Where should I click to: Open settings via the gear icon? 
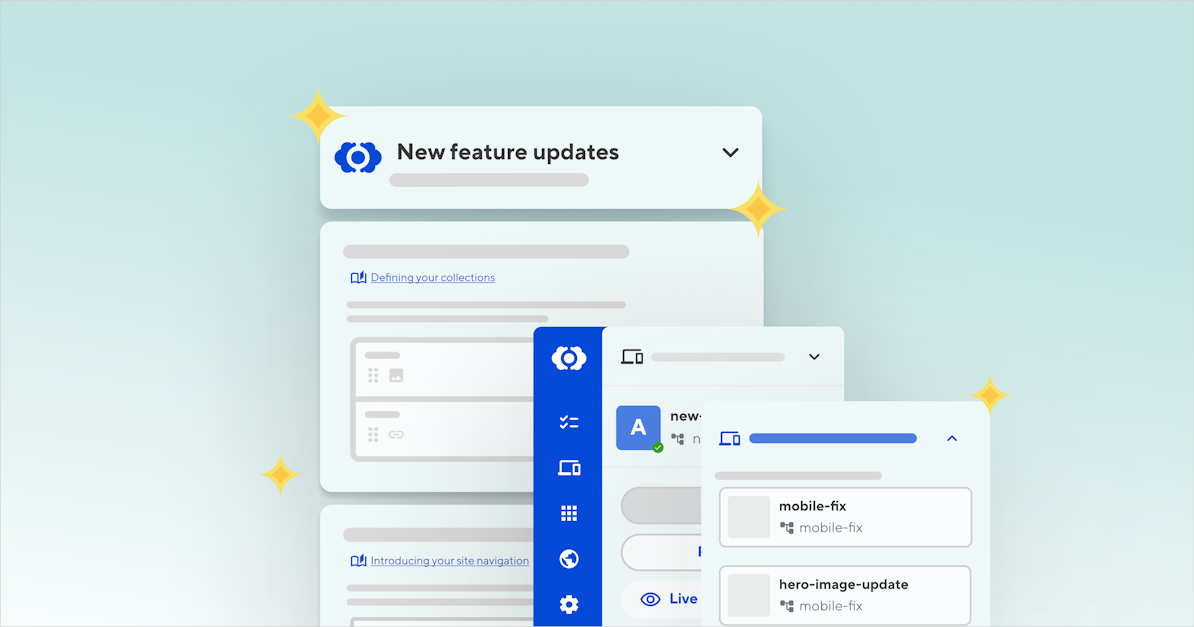coord(568,604)
